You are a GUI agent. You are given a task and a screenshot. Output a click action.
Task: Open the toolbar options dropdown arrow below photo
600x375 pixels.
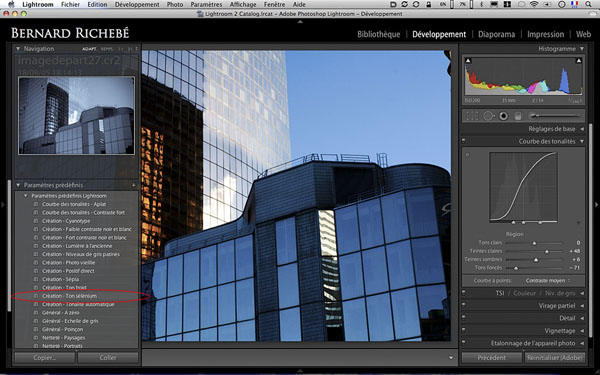pyautogui.click(x=451, y=358)
